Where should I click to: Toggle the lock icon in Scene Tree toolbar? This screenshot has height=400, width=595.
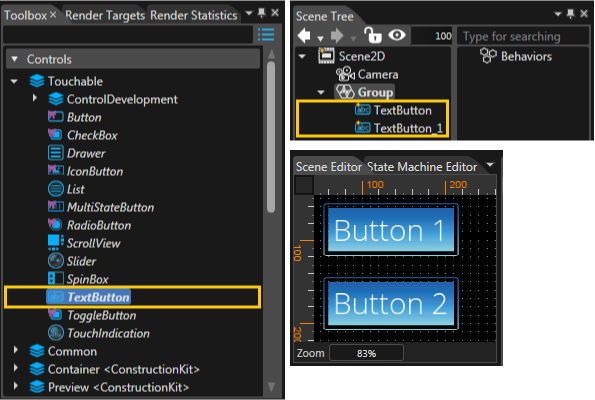coord(373,35)
